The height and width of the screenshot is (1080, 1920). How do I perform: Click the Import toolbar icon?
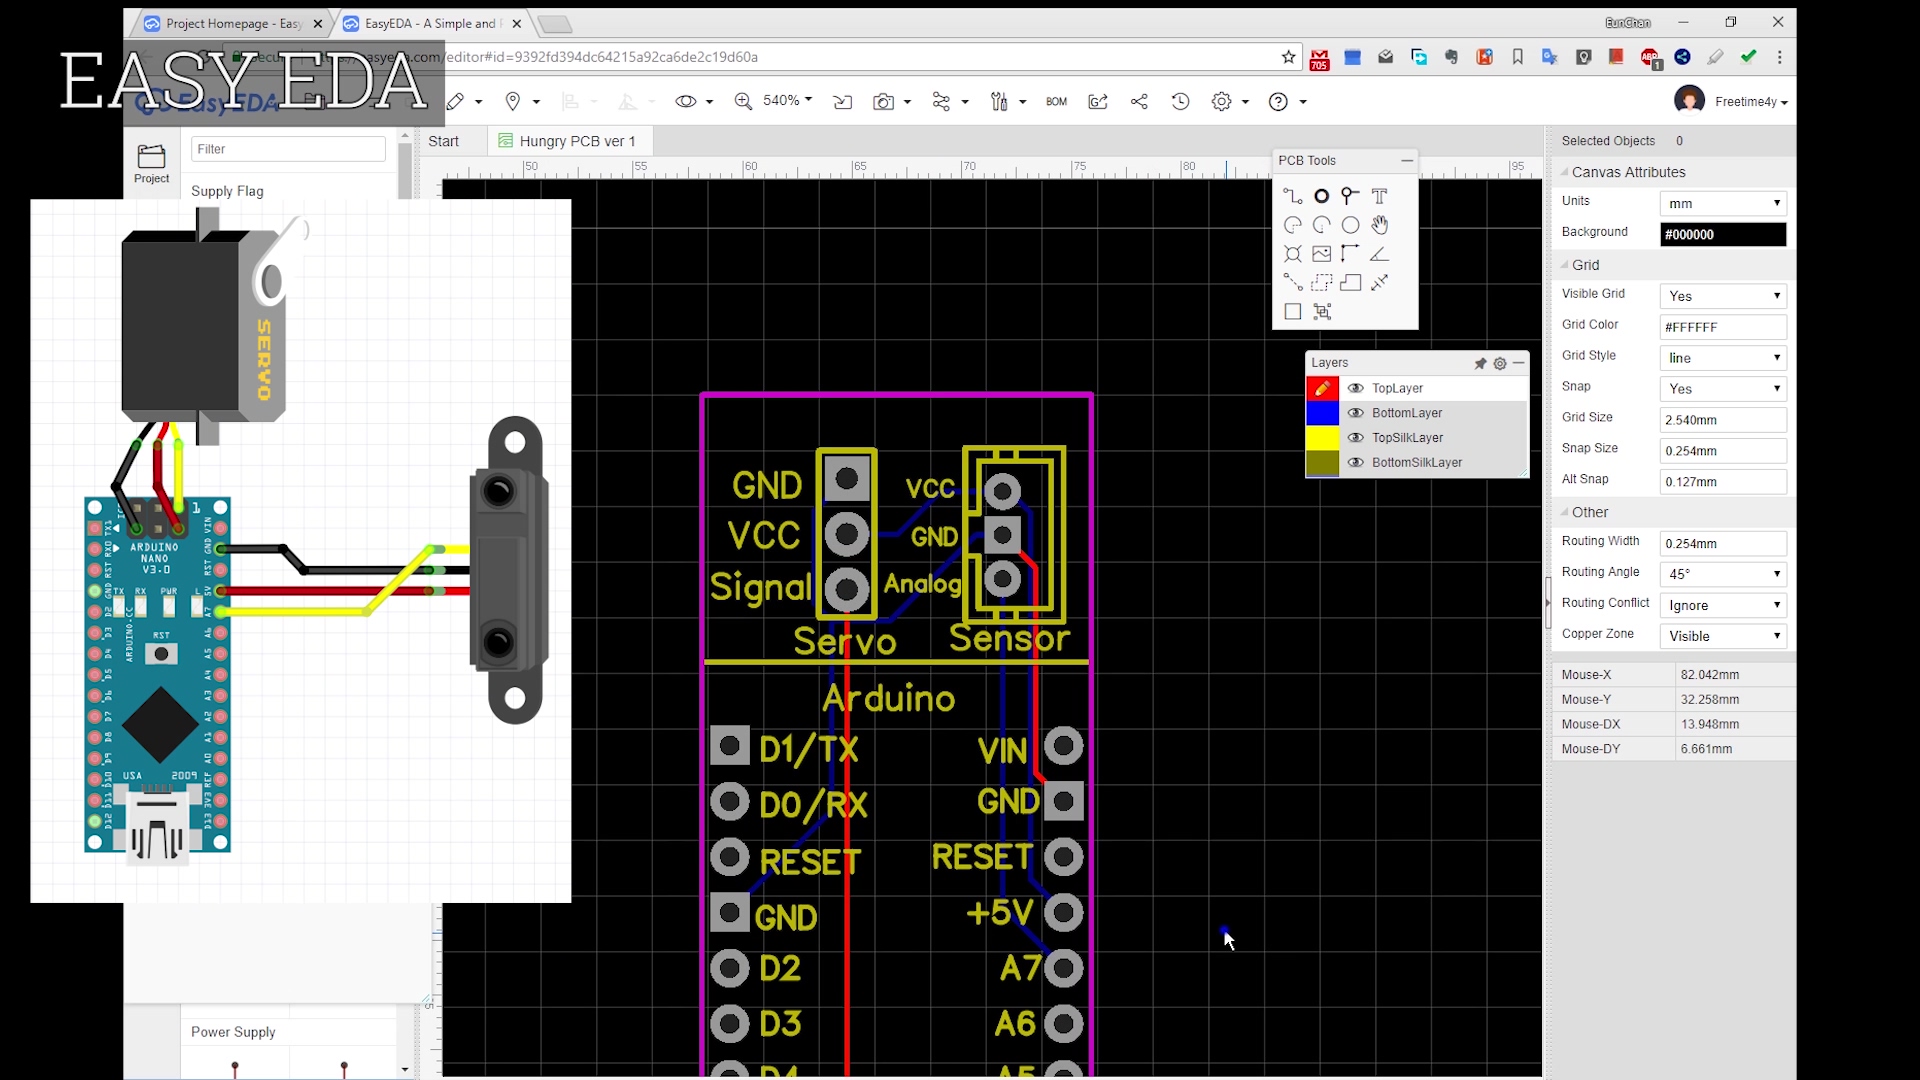[x=842, y=101]
